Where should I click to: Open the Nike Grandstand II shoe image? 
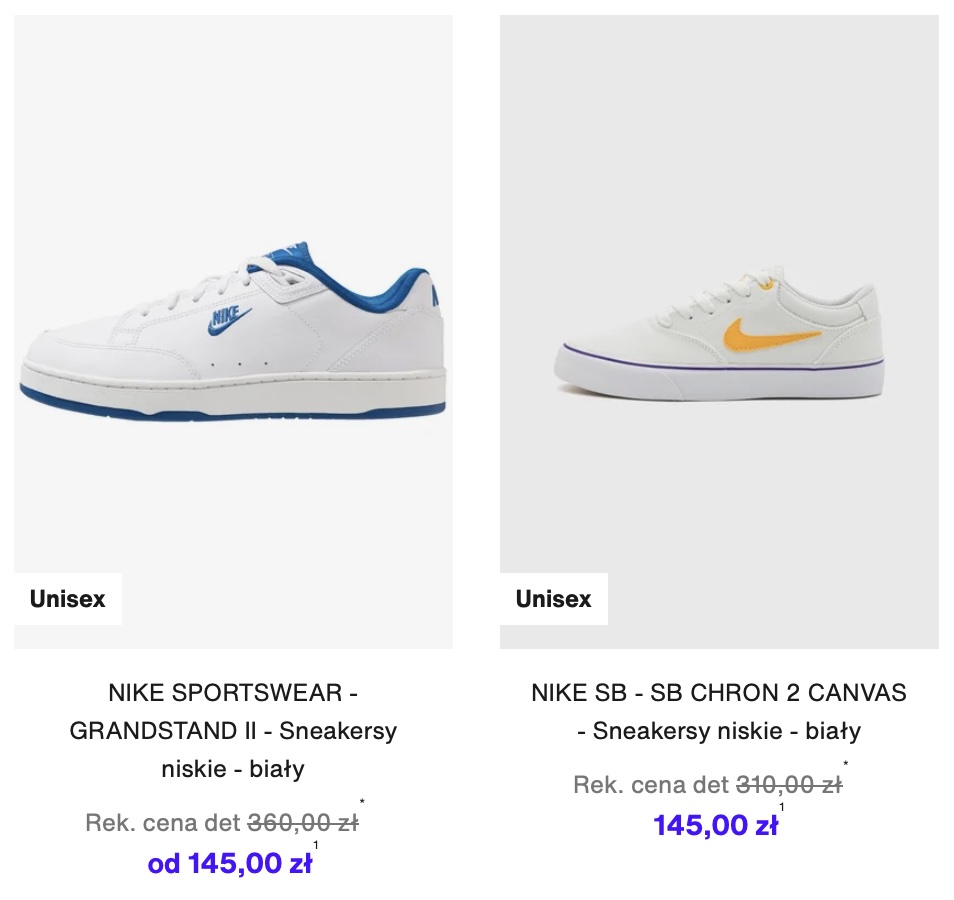point(233,332)
